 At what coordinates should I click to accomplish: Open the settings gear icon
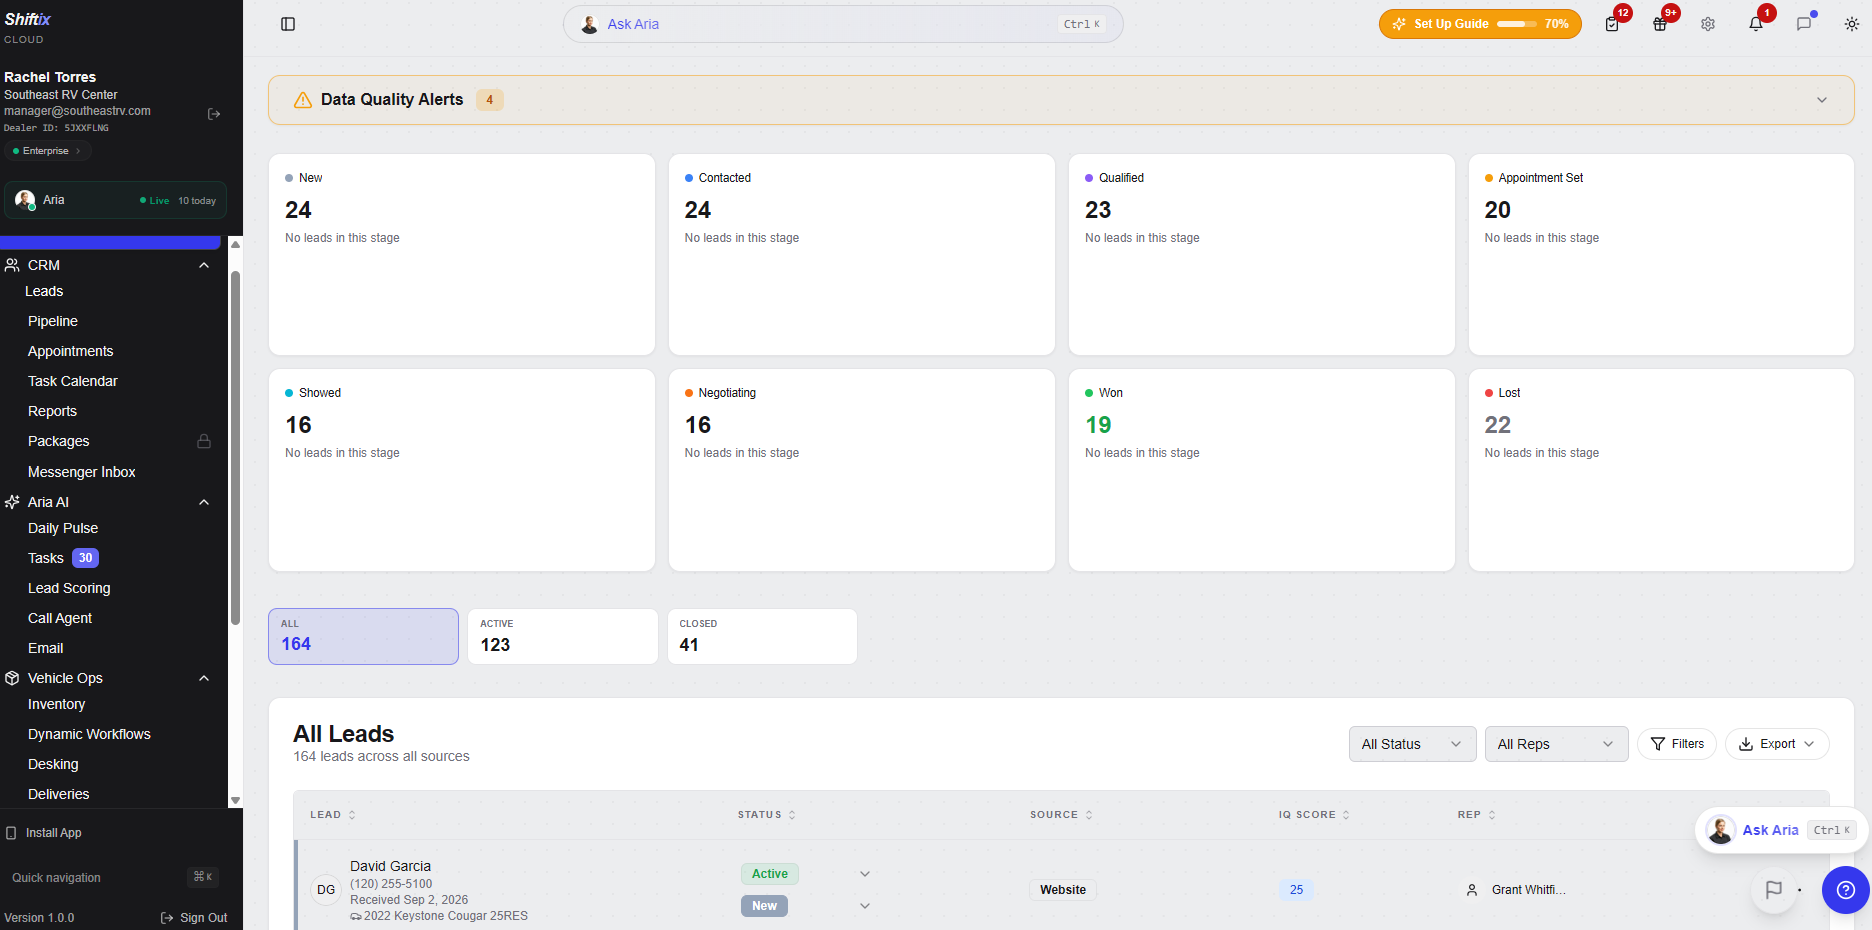[1708, 24]
